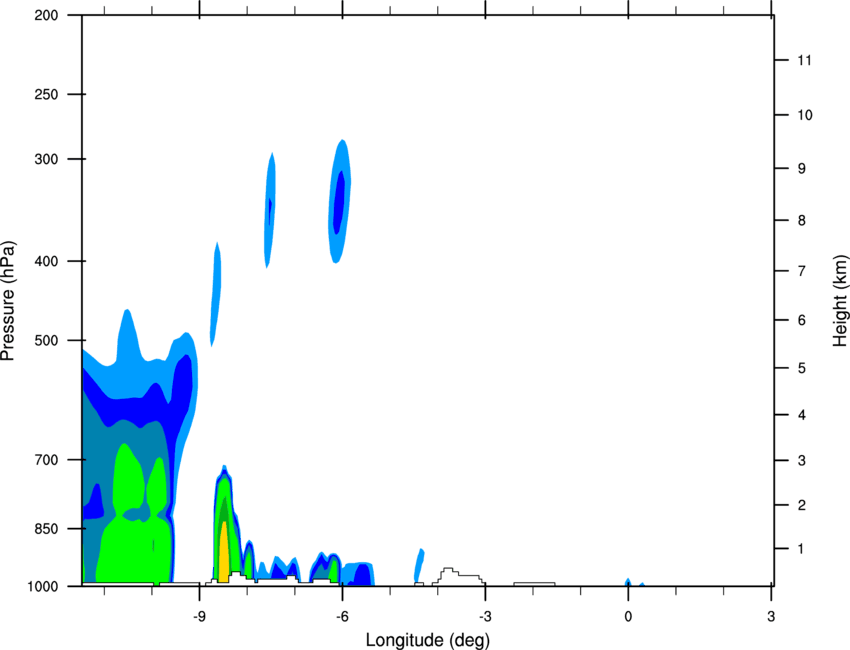Click the 'Longitude (deg)' axis title
This screenshot has width=850, height=650.
pos(428,640)
